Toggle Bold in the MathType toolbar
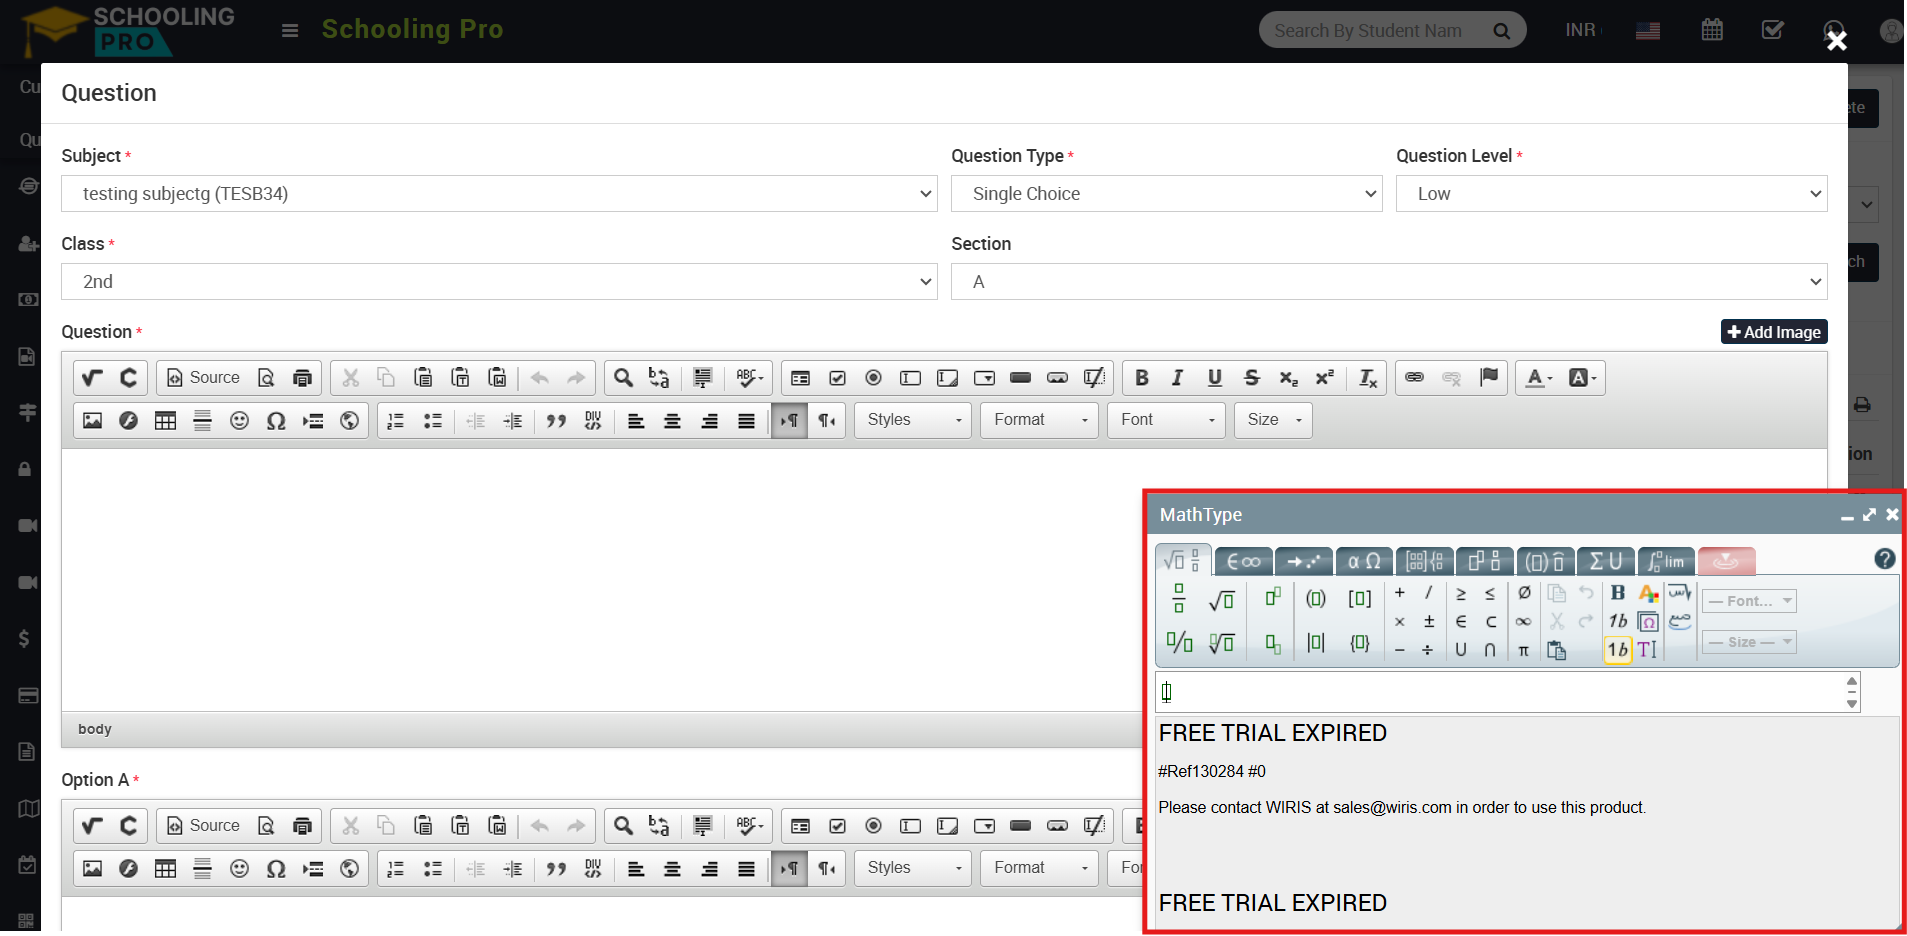Screen dimensions: 1907x936 point(1618,593)
